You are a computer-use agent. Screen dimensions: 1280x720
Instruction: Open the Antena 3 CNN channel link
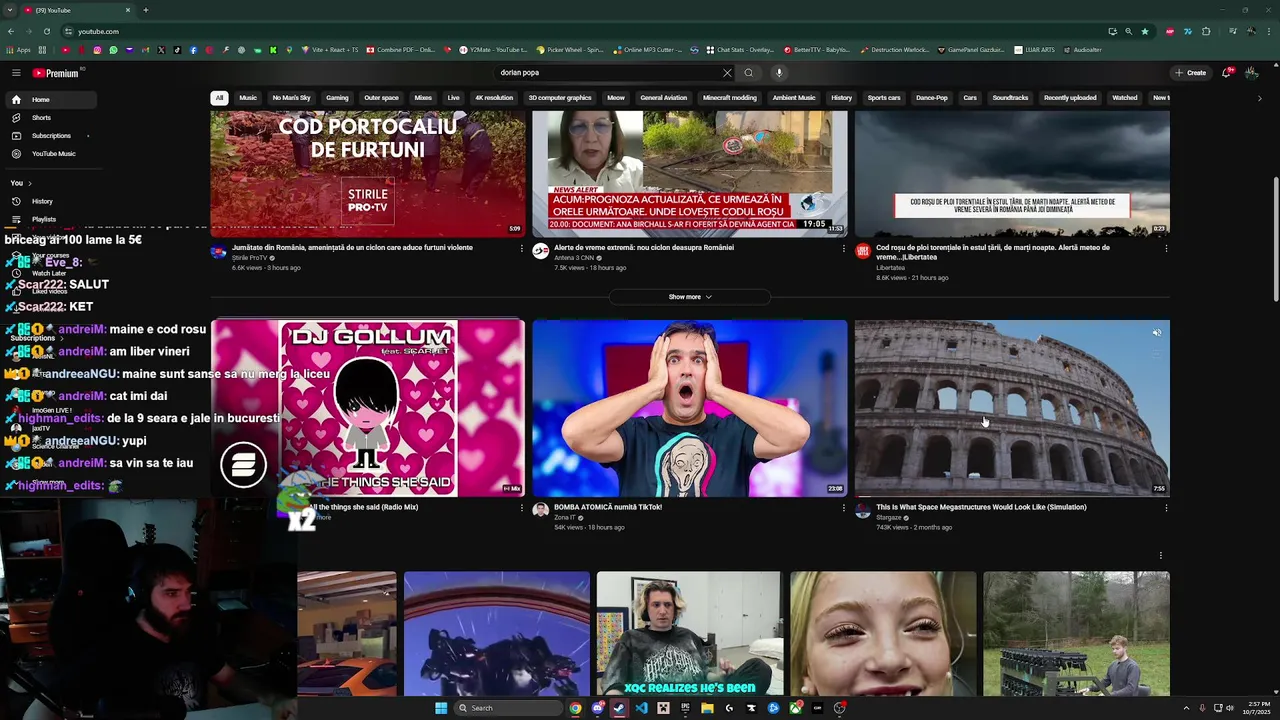[x=574, y=258]
